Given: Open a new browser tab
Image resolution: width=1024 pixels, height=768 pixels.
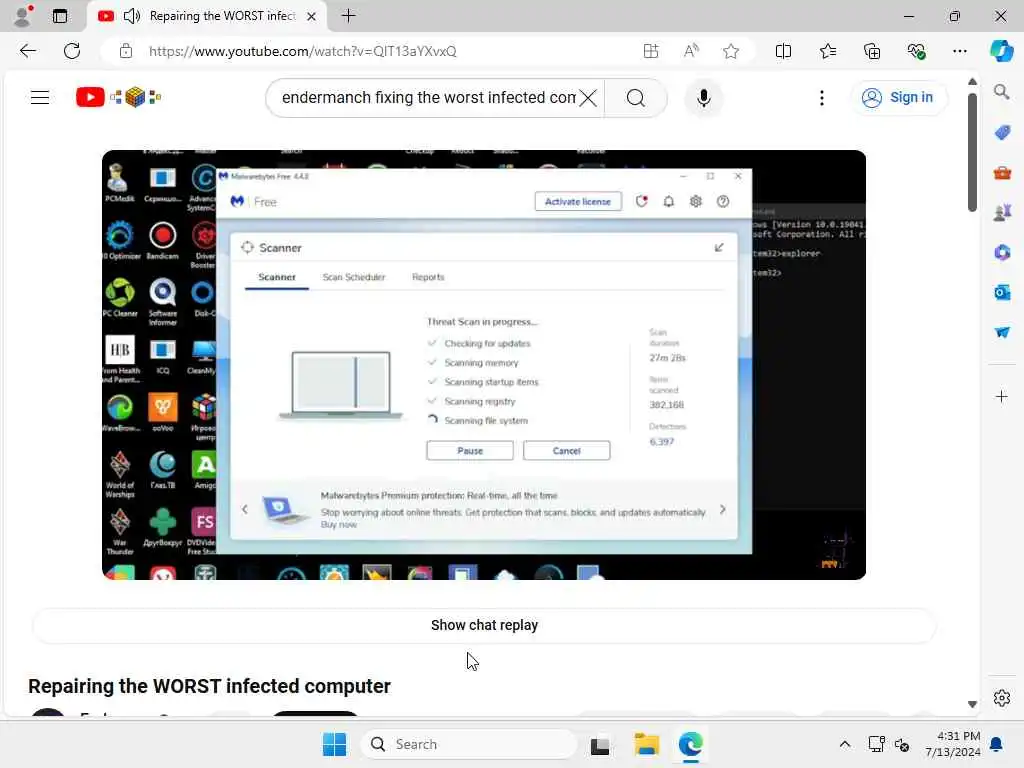Looking at the screenshot, I should 349,16.
